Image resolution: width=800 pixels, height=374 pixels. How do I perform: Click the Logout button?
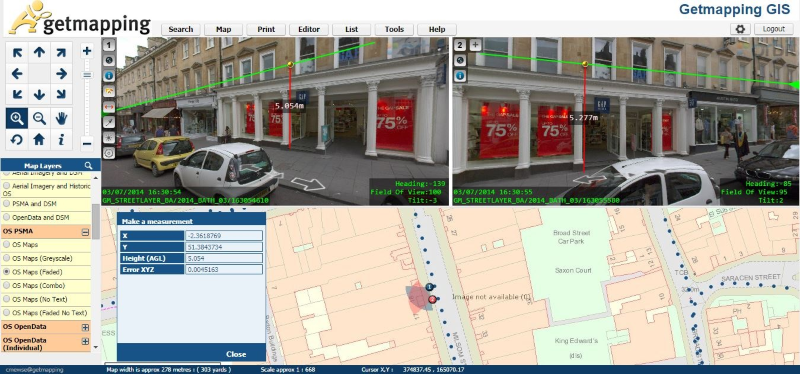point(773,29)
